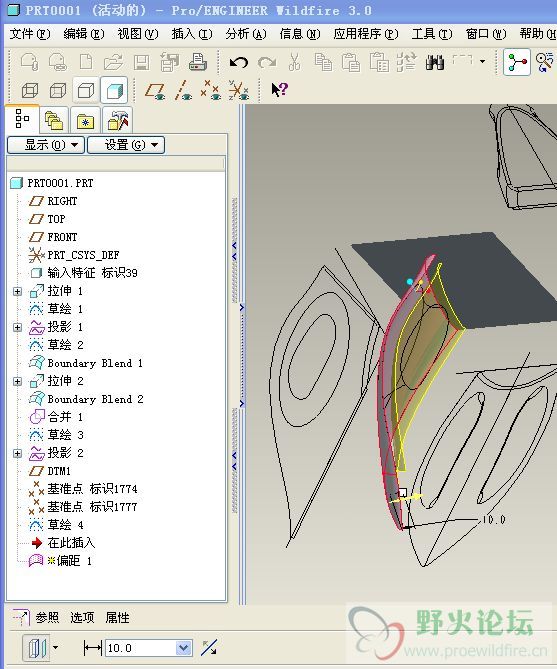The height and width of the screenshot is (669, 557).
Task: Open the 设置(G) dropdown
Action: pos(126,145)
